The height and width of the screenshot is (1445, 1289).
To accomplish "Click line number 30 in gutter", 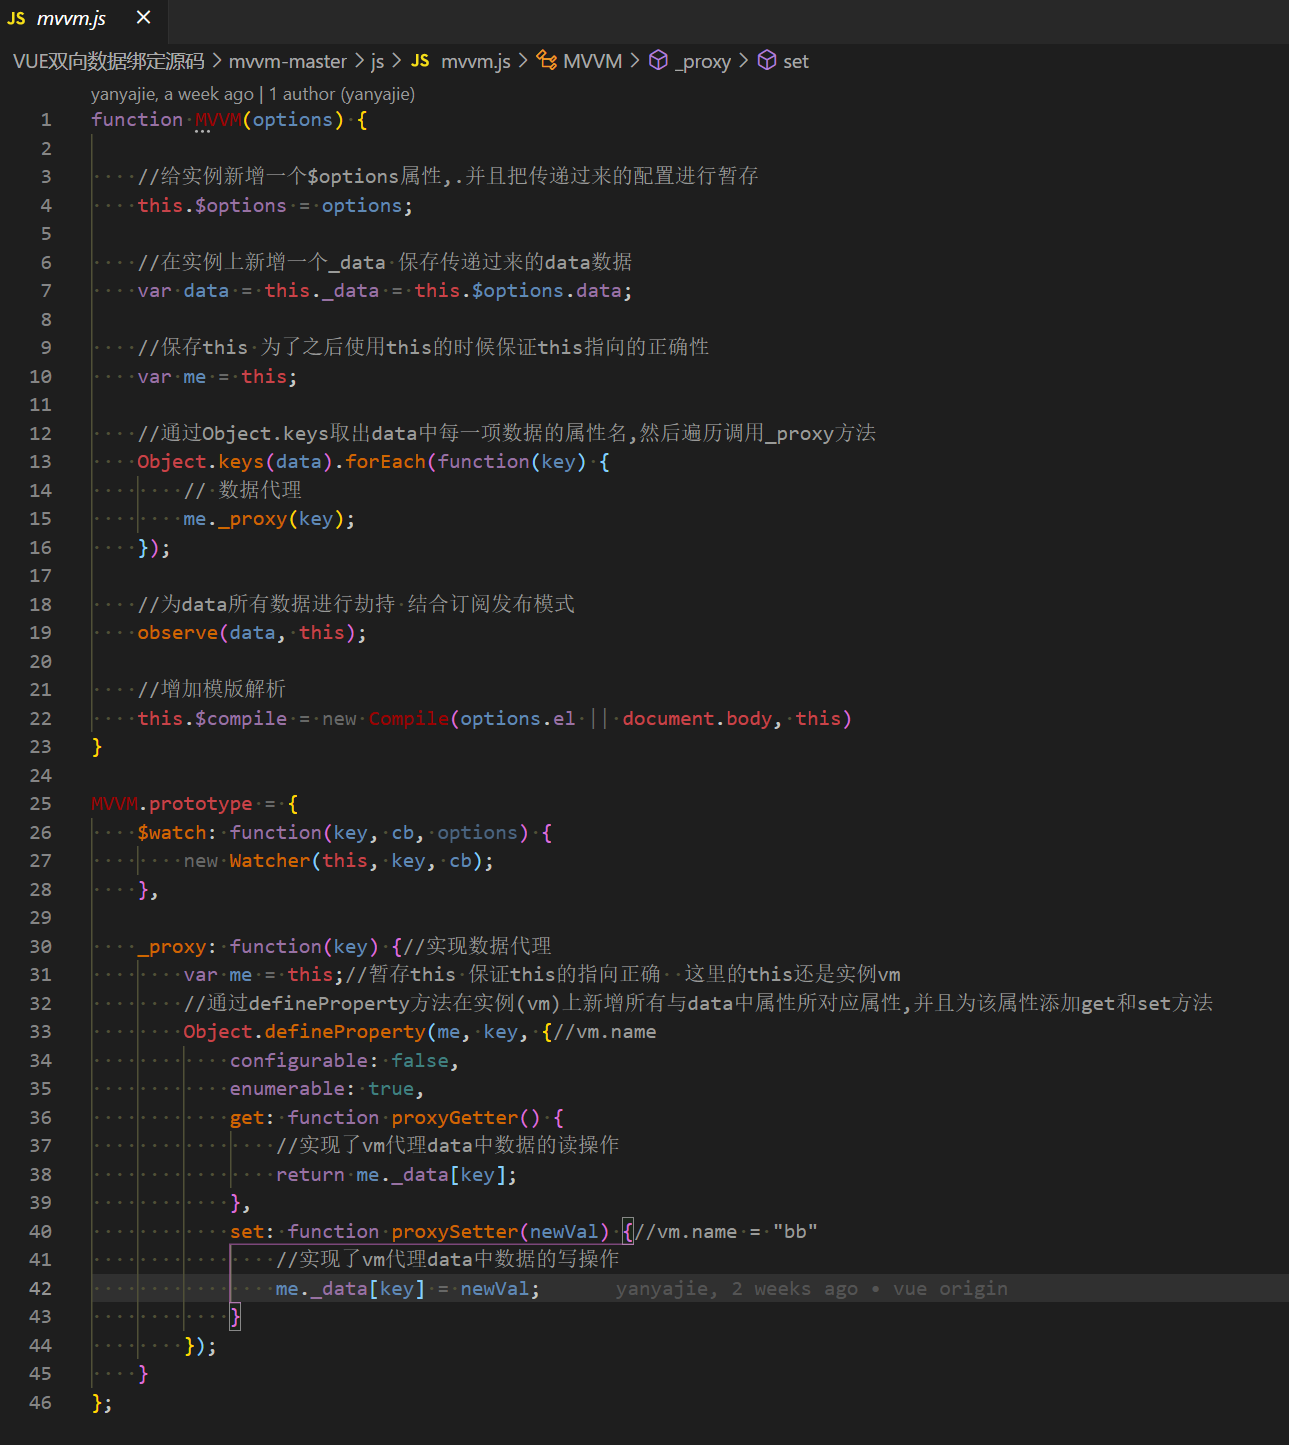I will [40, 946].
